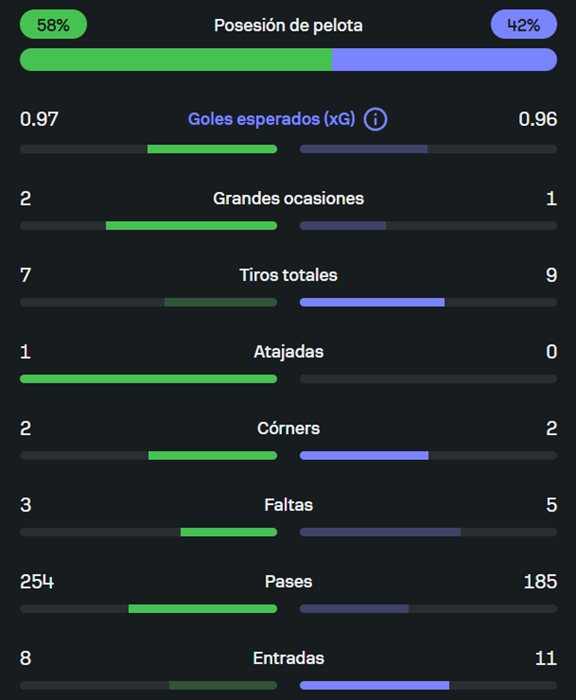Screen dimensions: 576x700
Task: Click the 254 passes value
Action: pyautogui.click(x=37, y=582)
